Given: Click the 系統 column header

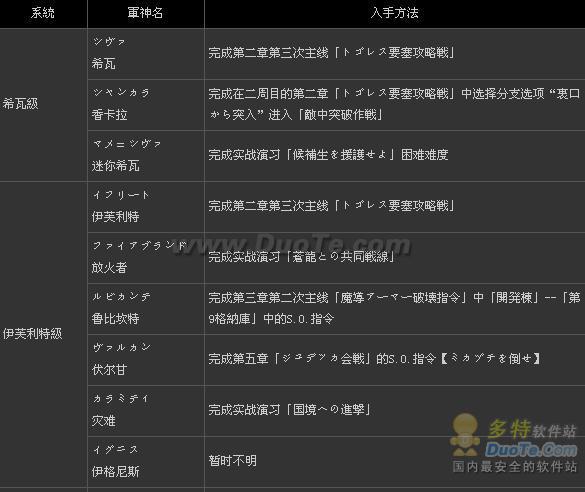Looking at the screenshot, I should point(43,13).
